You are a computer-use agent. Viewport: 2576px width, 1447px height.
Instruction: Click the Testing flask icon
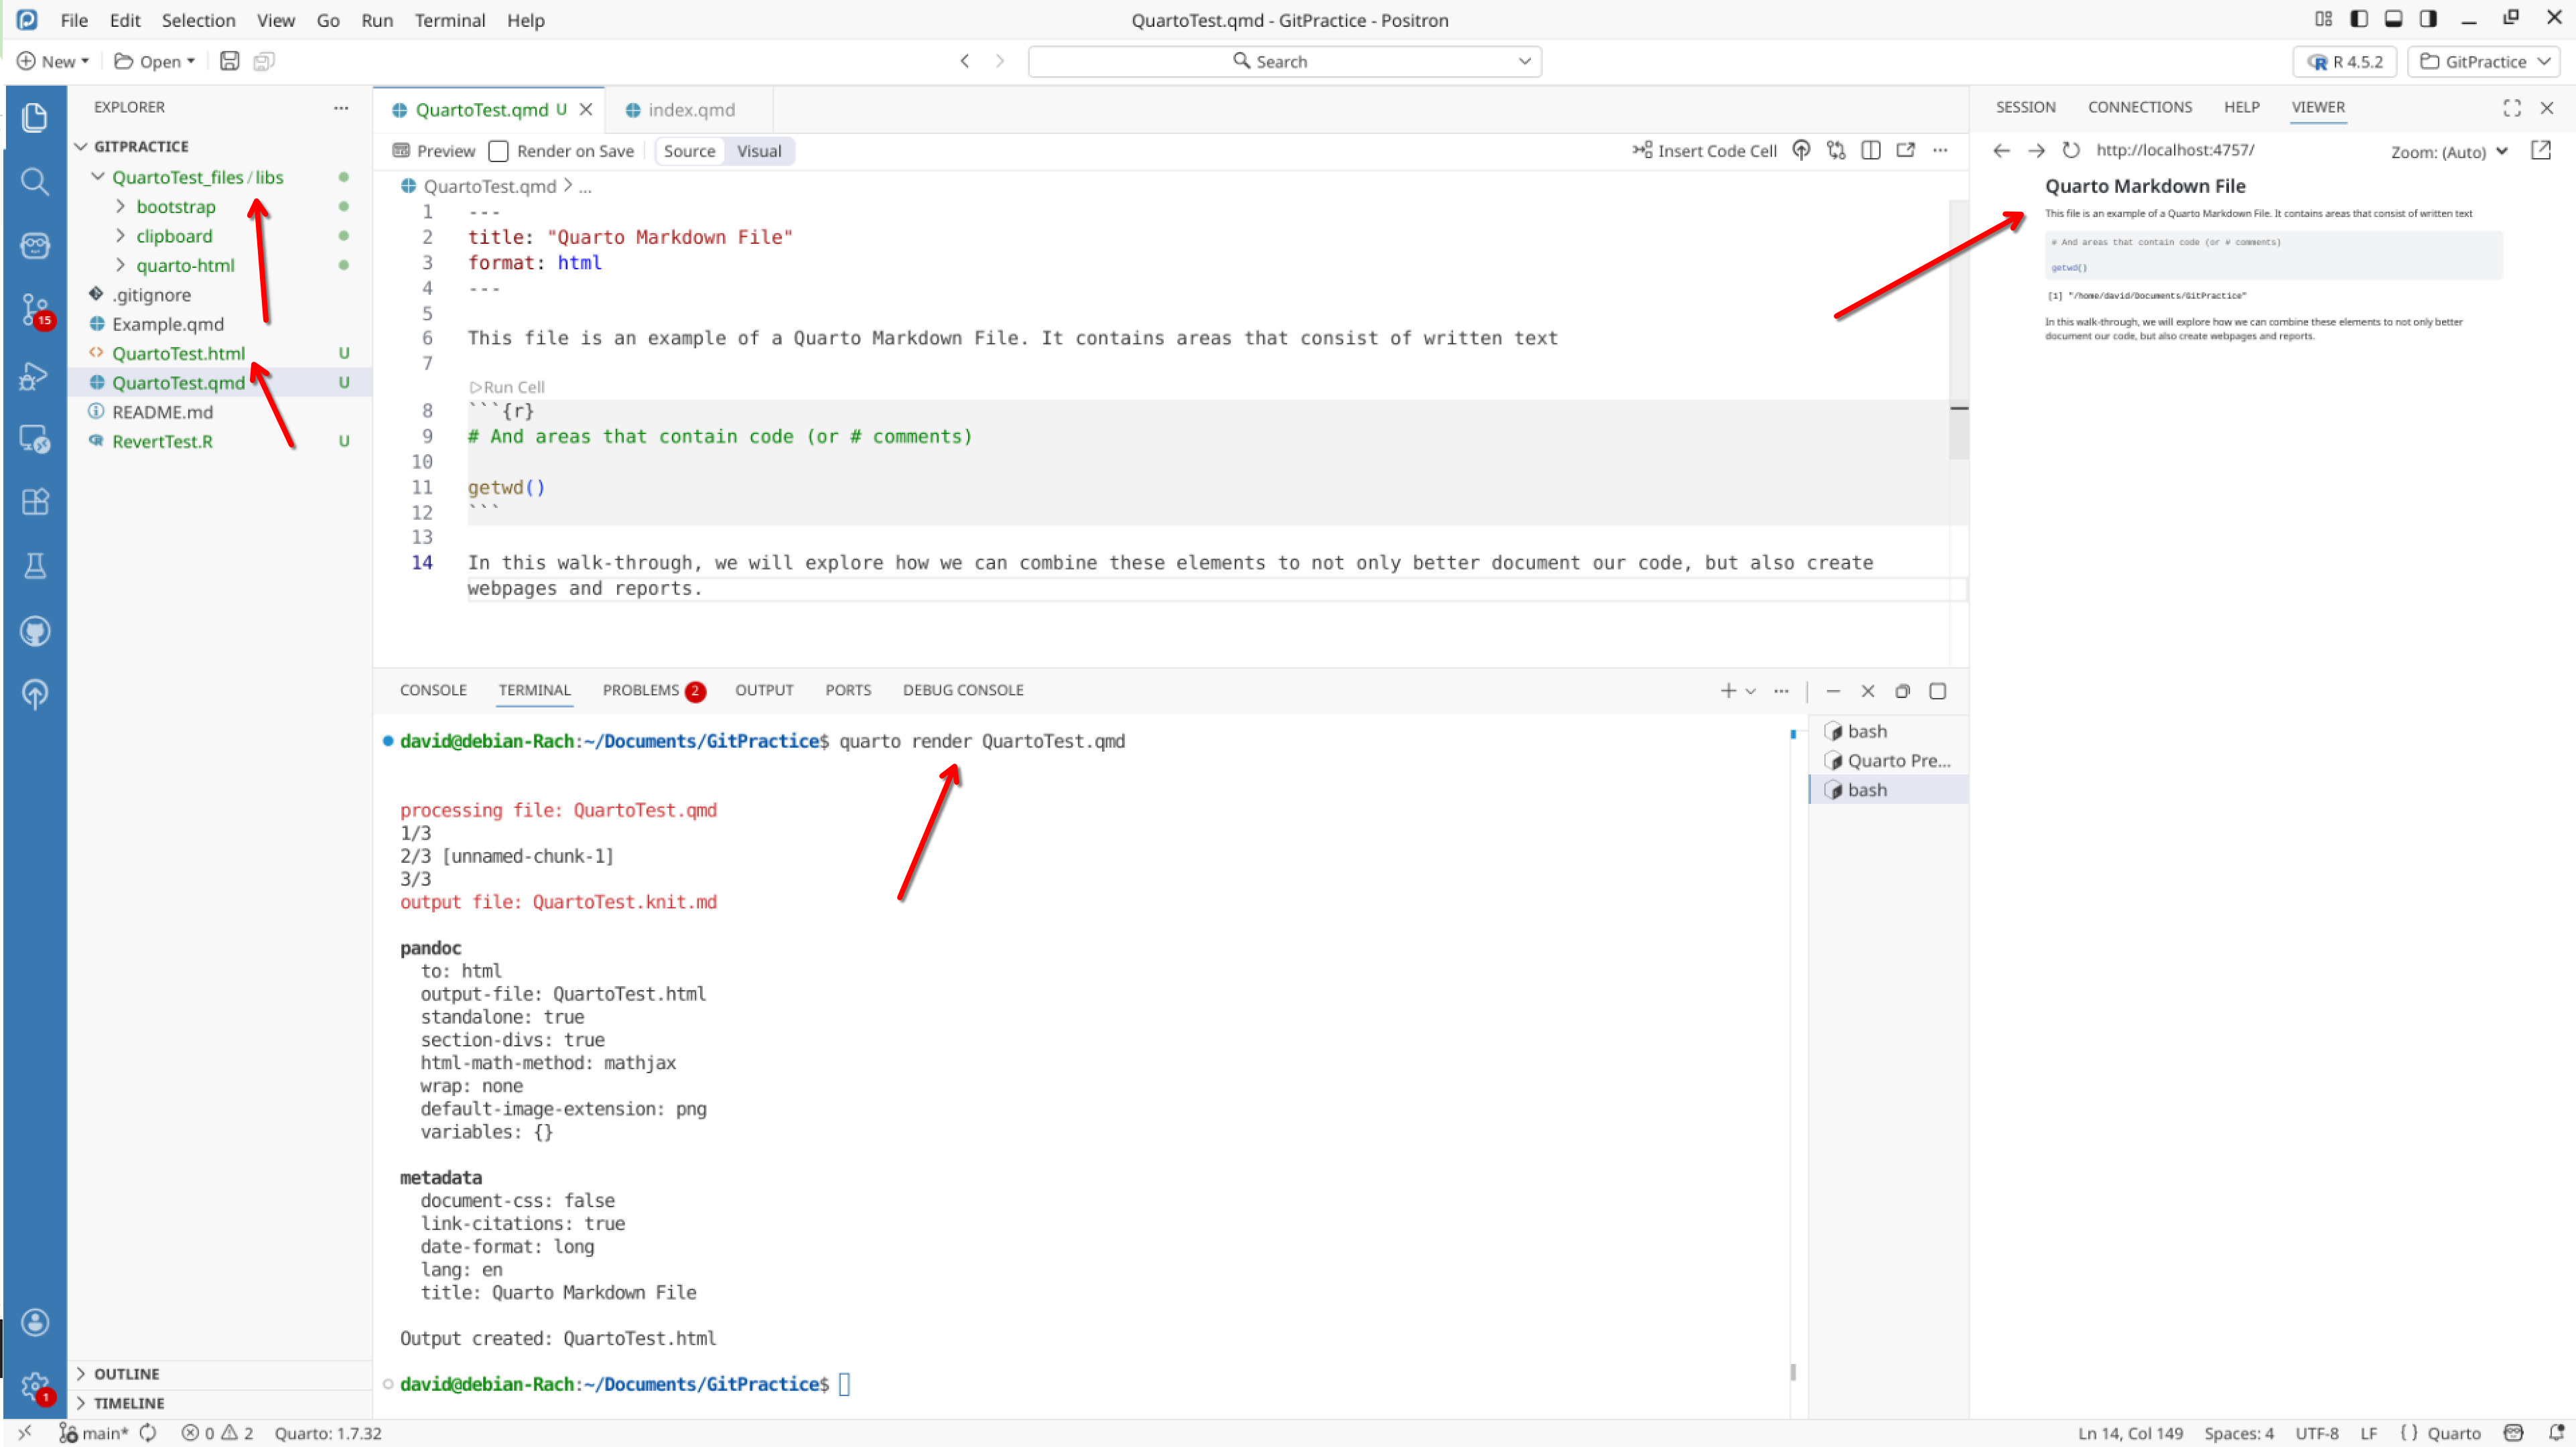tap(35, 566)
